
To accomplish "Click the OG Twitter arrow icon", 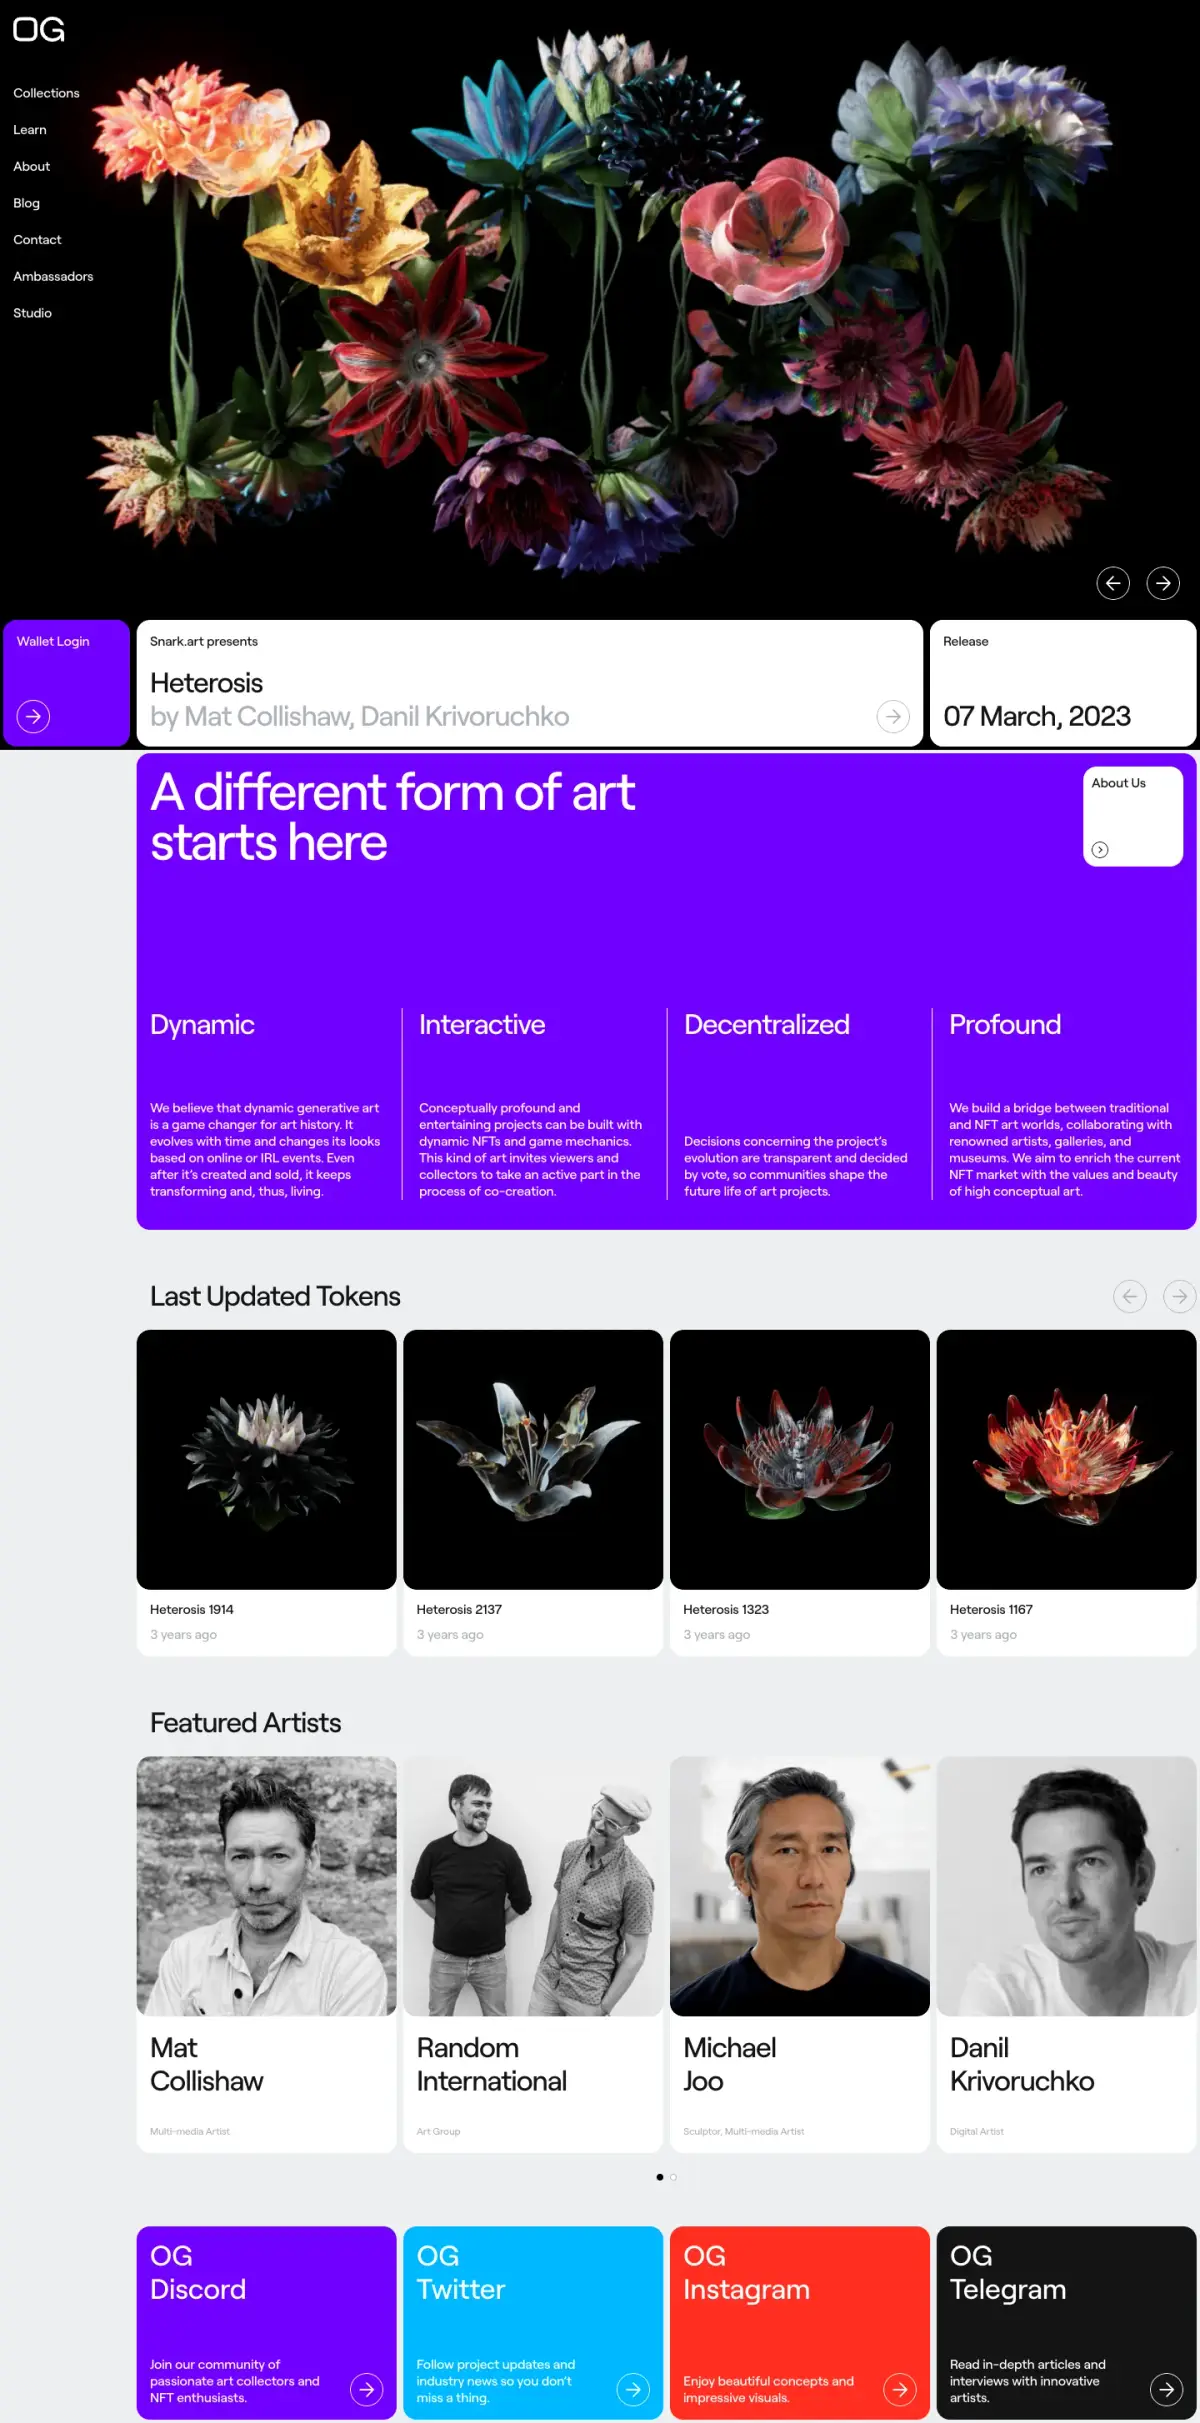I will tap(633, 2389).
